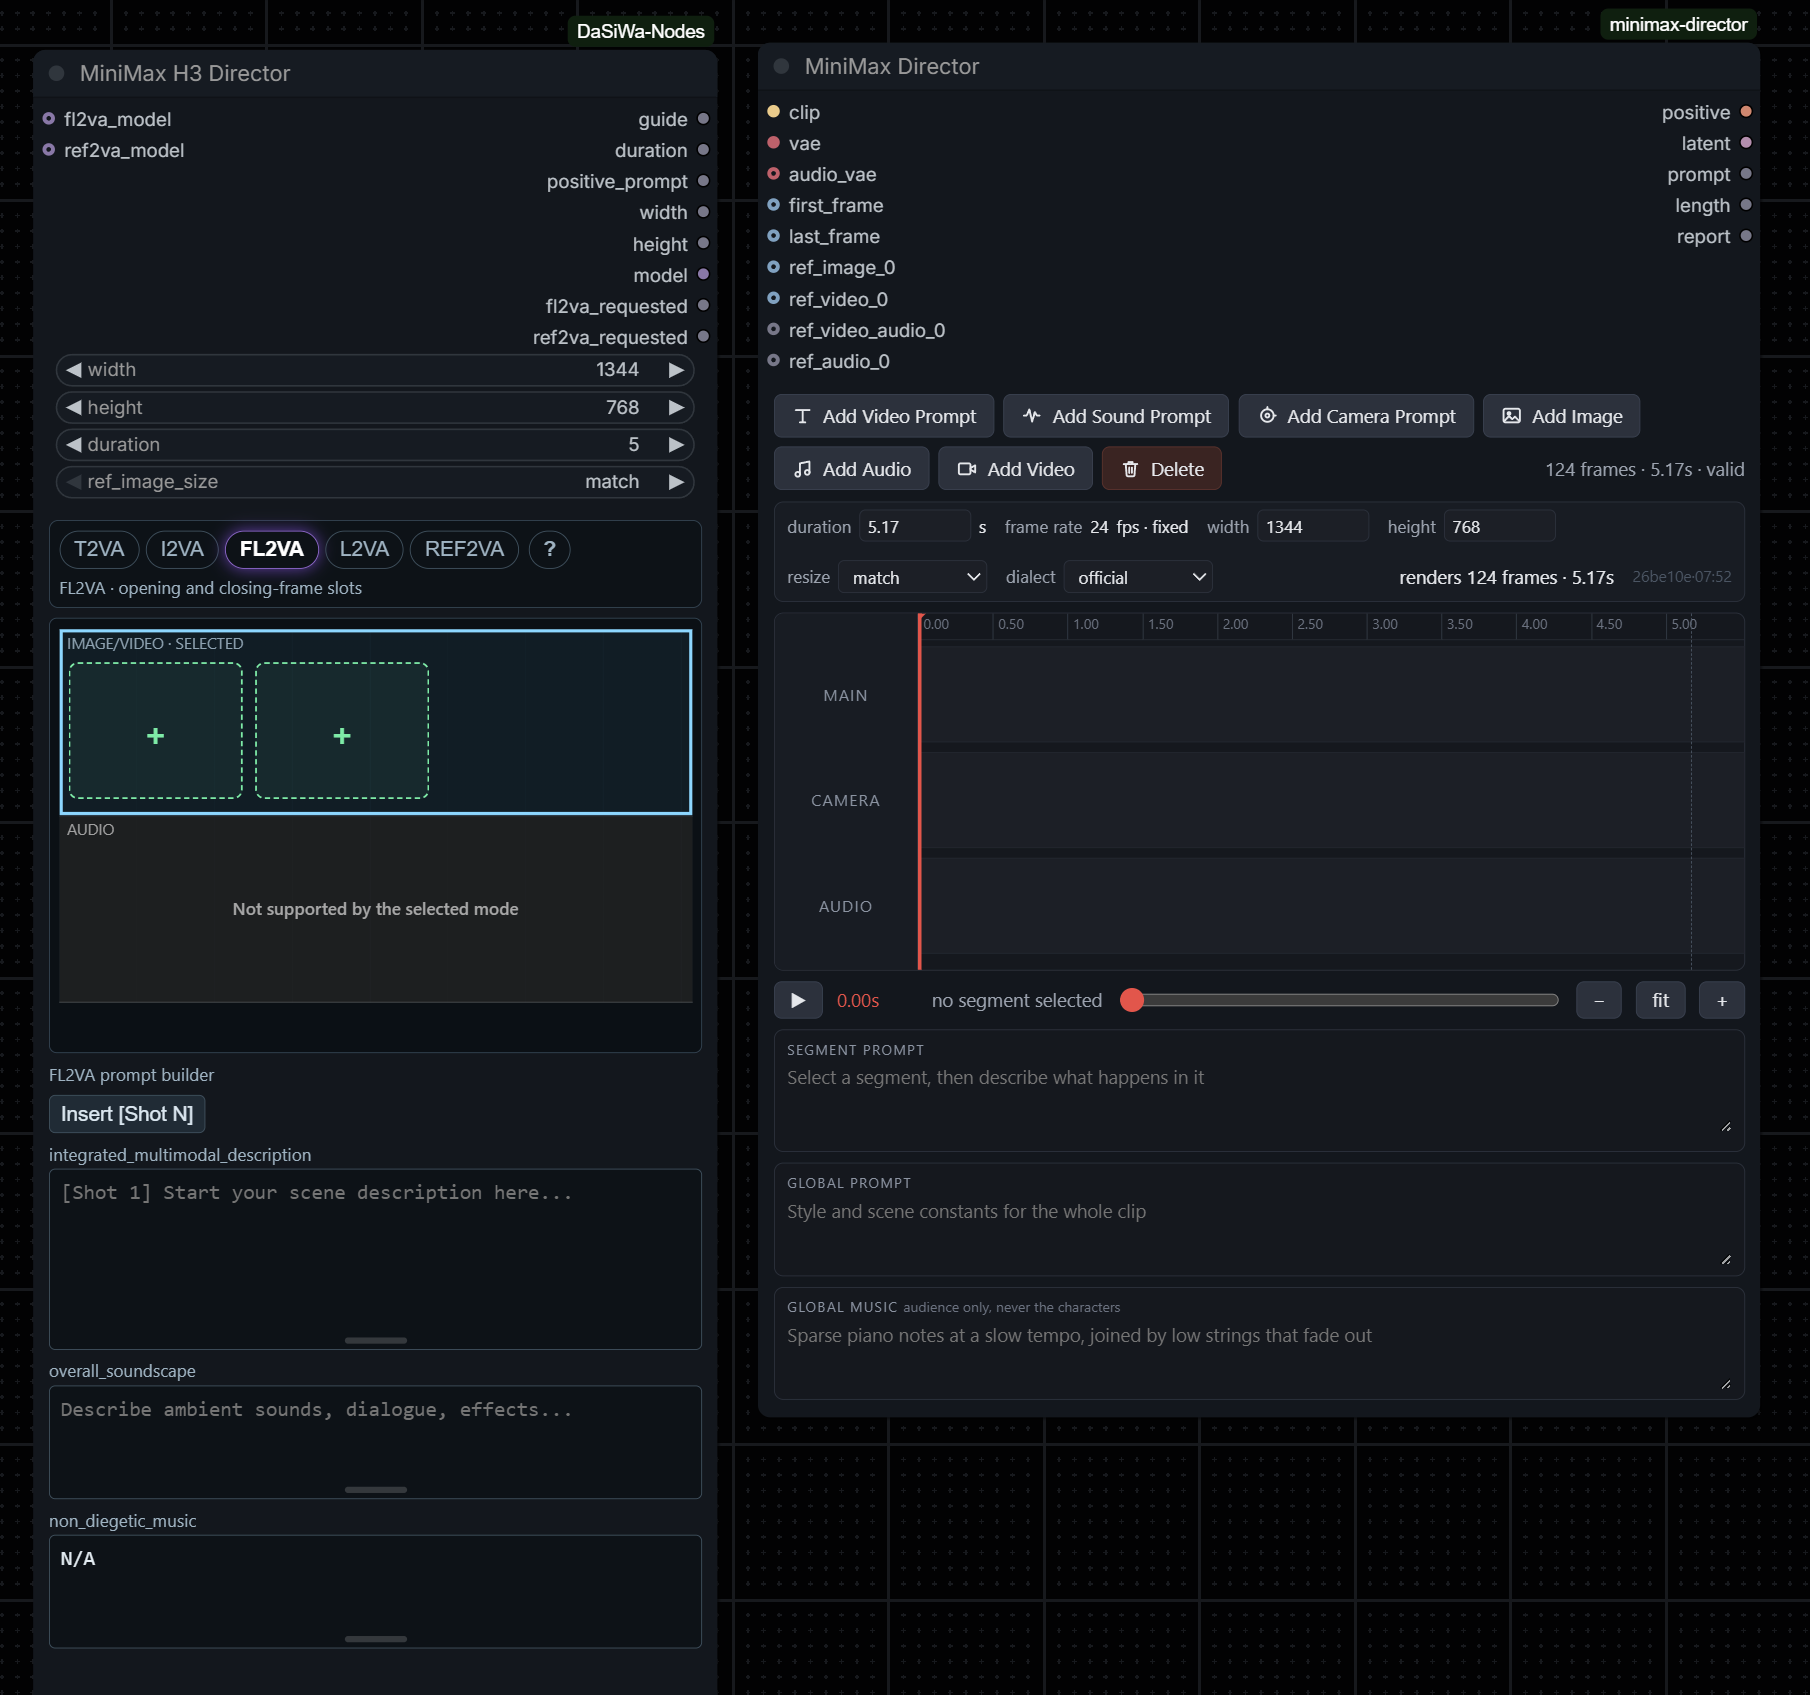Click the Delete button label
Screen dimensions: 1810x1695
[1177, 469]
